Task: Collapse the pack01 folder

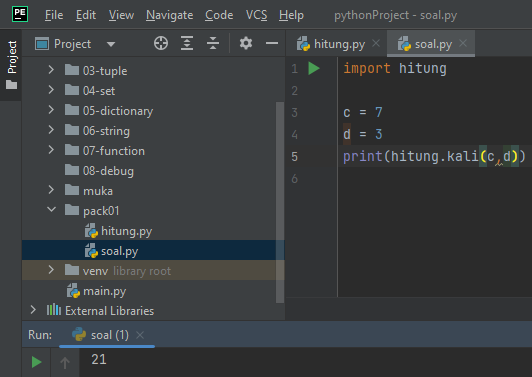Action: pyautogui.click(x=51, y=210)
